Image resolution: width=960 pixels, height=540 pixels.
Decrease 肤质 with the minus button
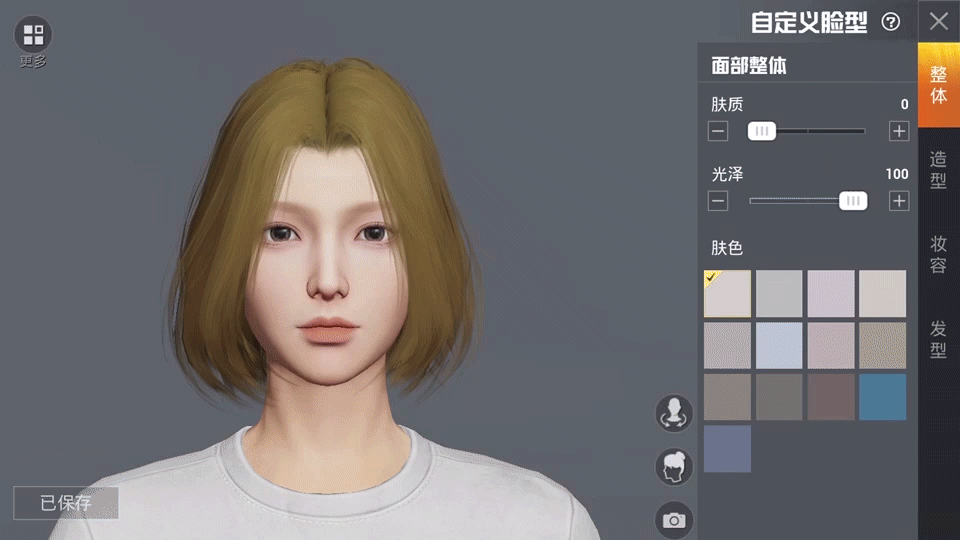pyautogui.click(x=718, y=131)
